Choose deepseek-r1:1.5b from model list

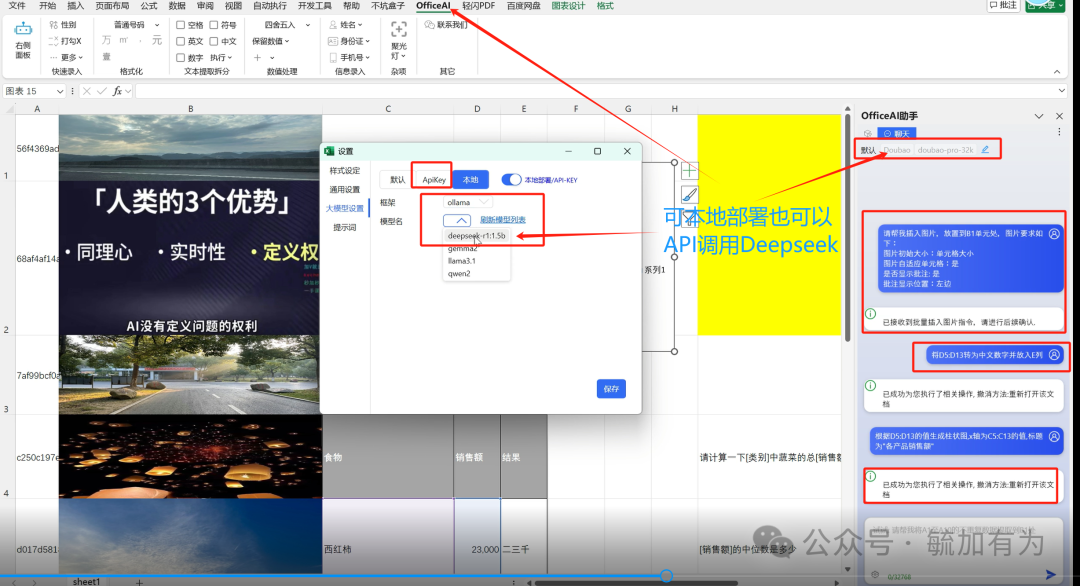click(477, 236)
